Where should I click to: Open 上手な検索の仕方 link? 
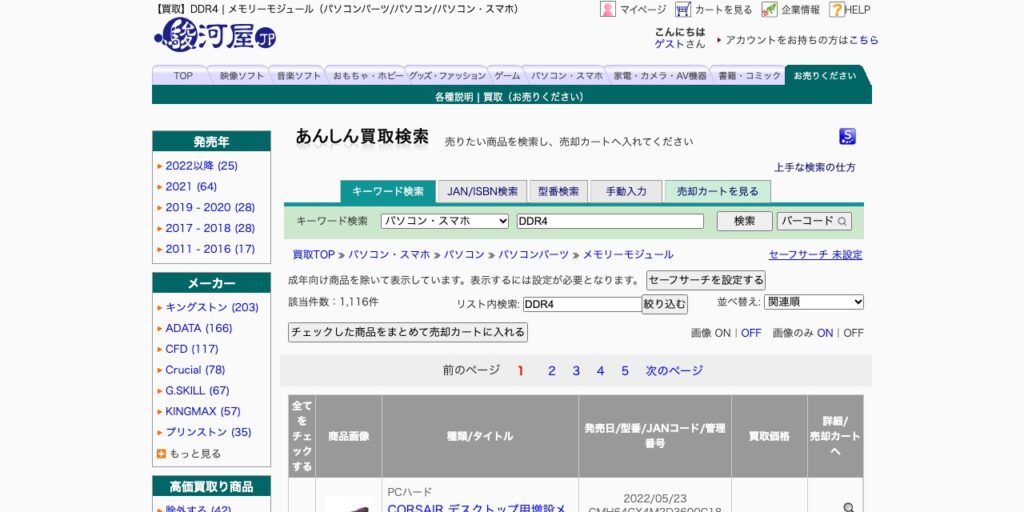click(x=815, y=167)
